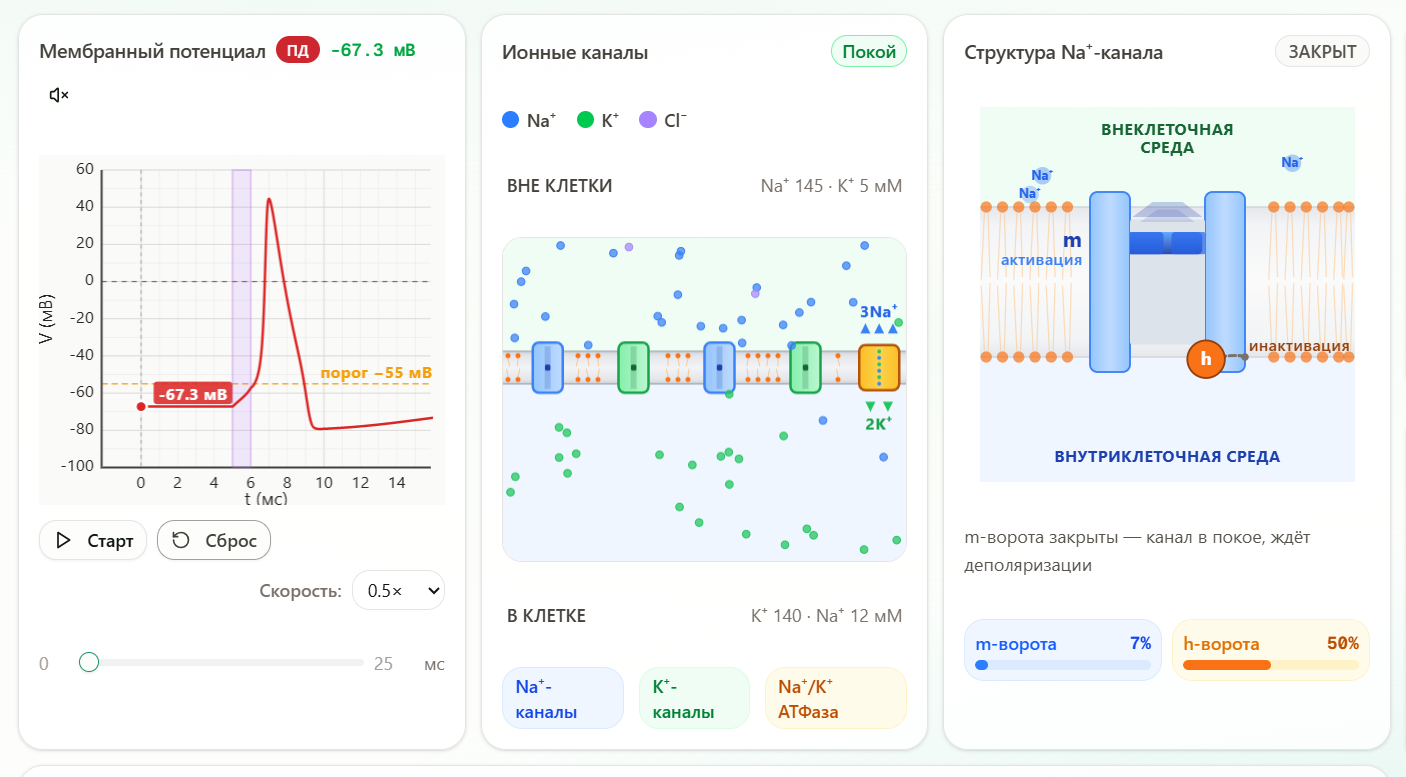Click the h-ворота 50% progress bar
This screenshot has width=1406, height=777.
point(1271,665)
